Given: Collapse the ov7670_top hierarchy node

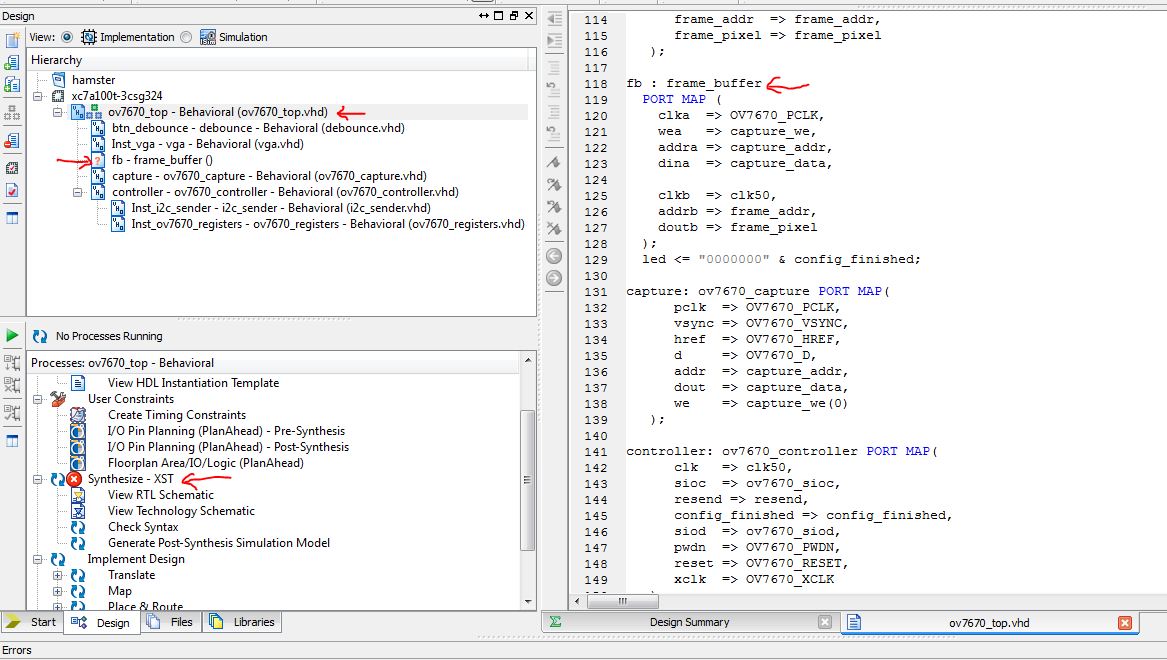Looking at the screenshot, I should (58, 112).
